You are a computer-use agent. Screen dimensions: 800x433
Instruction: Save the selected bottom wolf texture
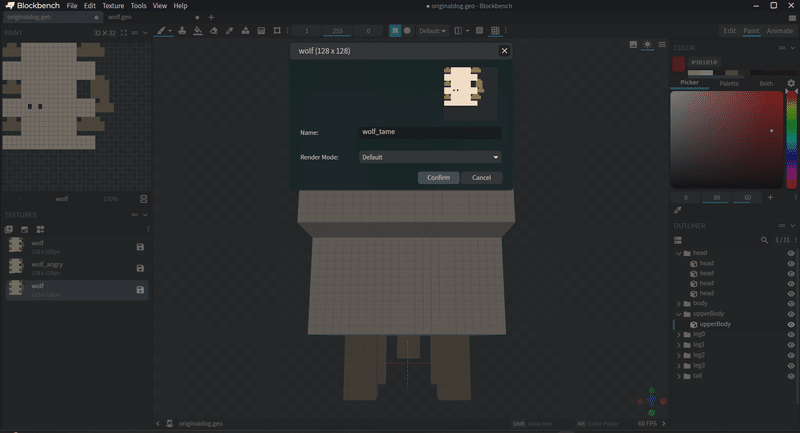pyautogui.click(x=140, y=290)
